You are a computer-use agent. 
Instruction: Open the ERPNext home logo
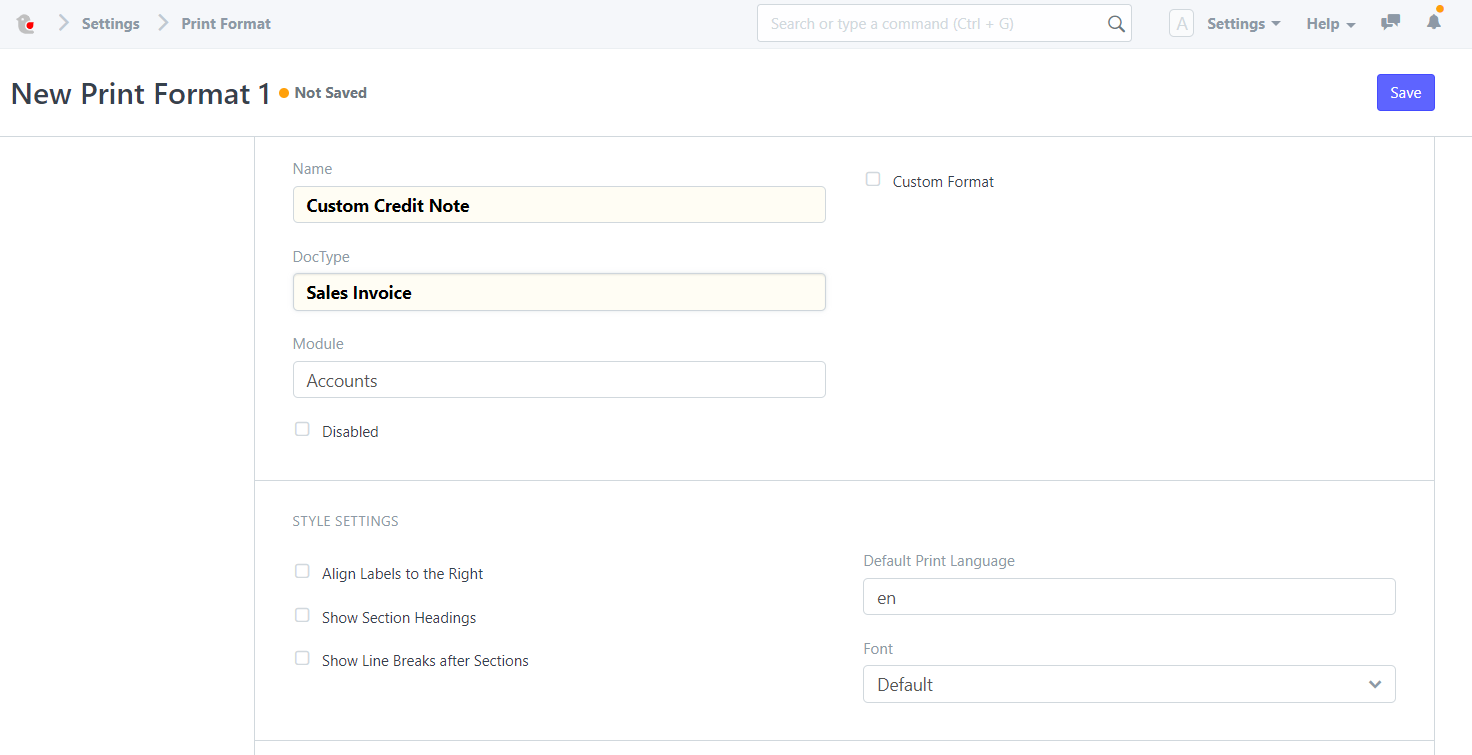[26, 24]
